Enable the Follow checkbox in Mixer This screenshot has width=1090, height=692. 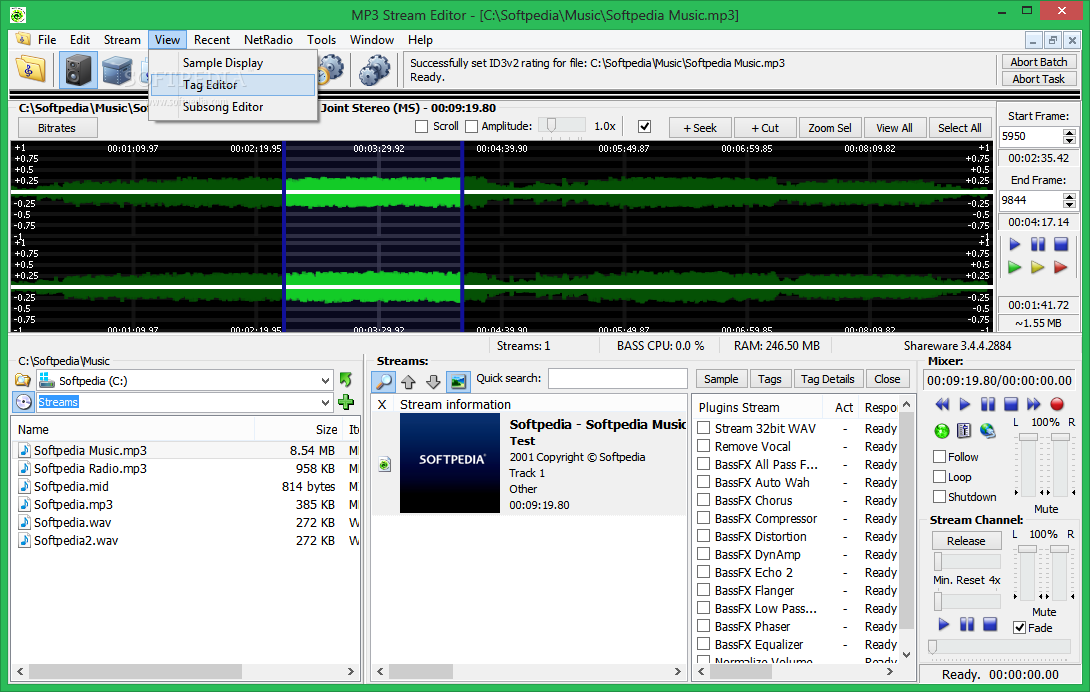[939, 457]
